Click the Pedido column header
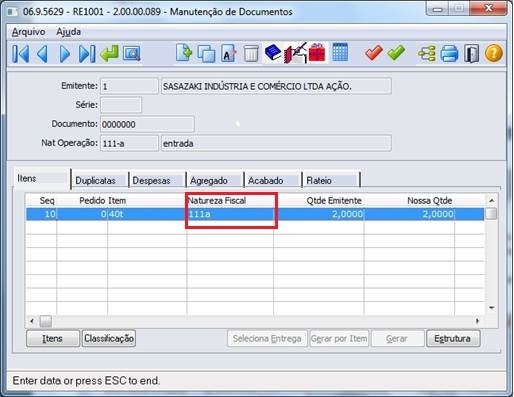 pyautogui.click(x=82, y=201)
